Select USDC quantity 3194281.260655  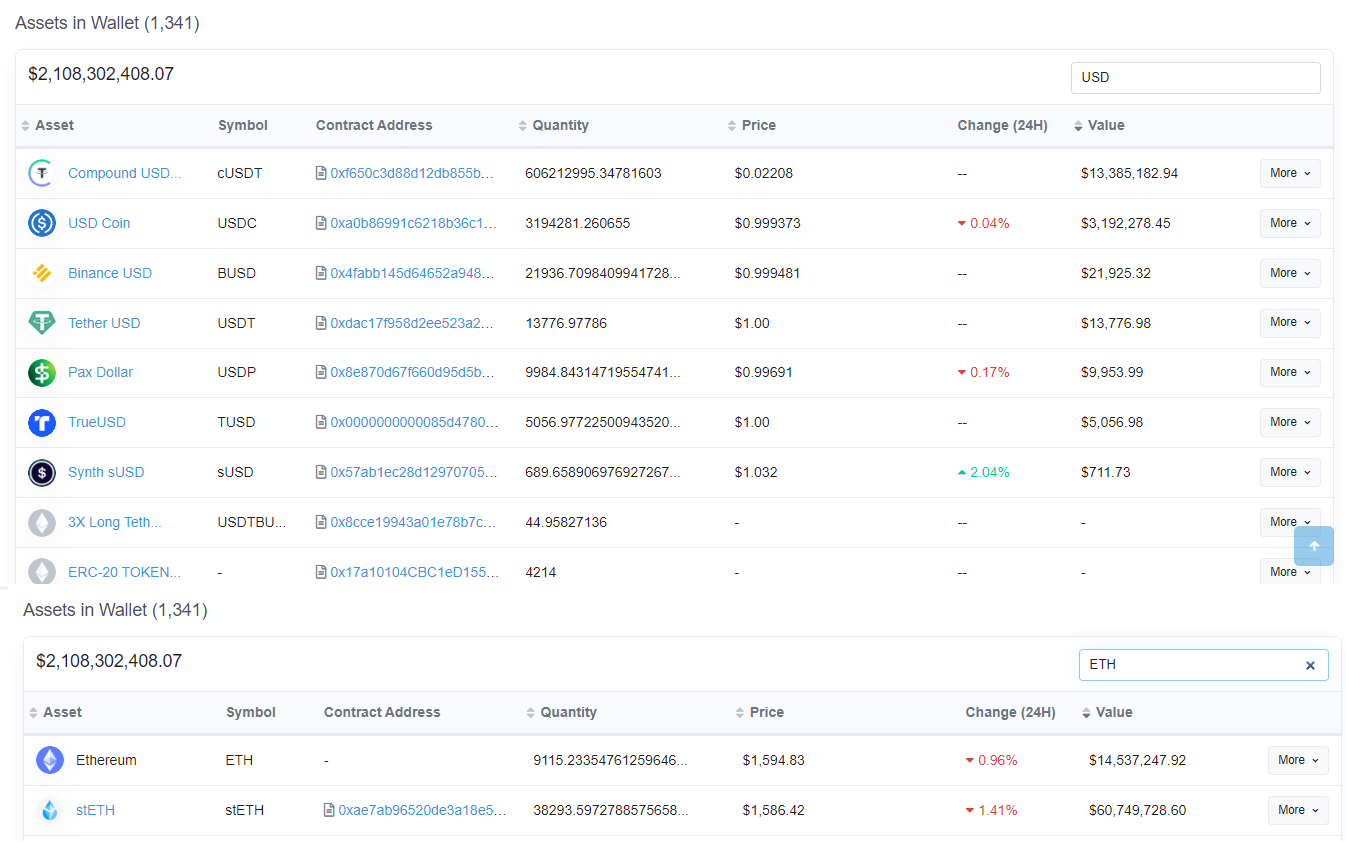577,223
